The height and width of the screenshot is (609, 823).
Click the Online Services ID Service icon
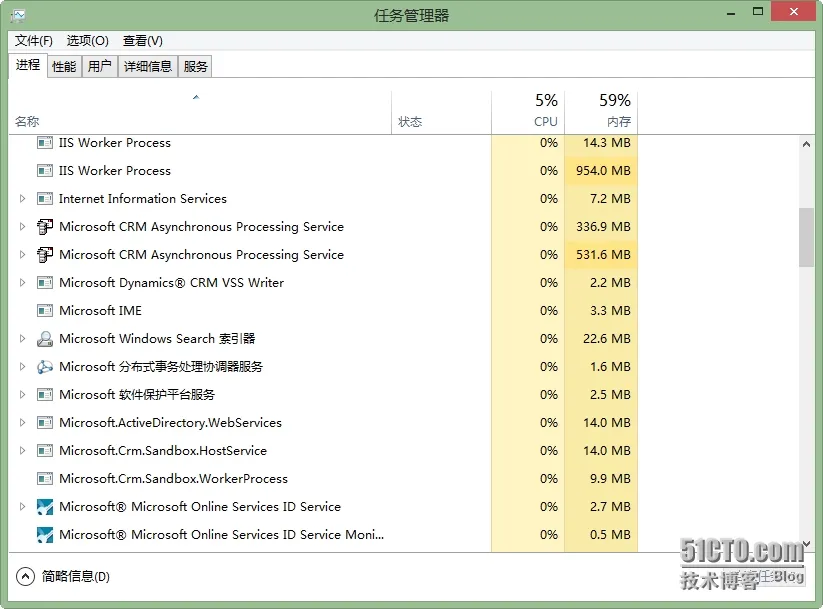coord(45,507)
